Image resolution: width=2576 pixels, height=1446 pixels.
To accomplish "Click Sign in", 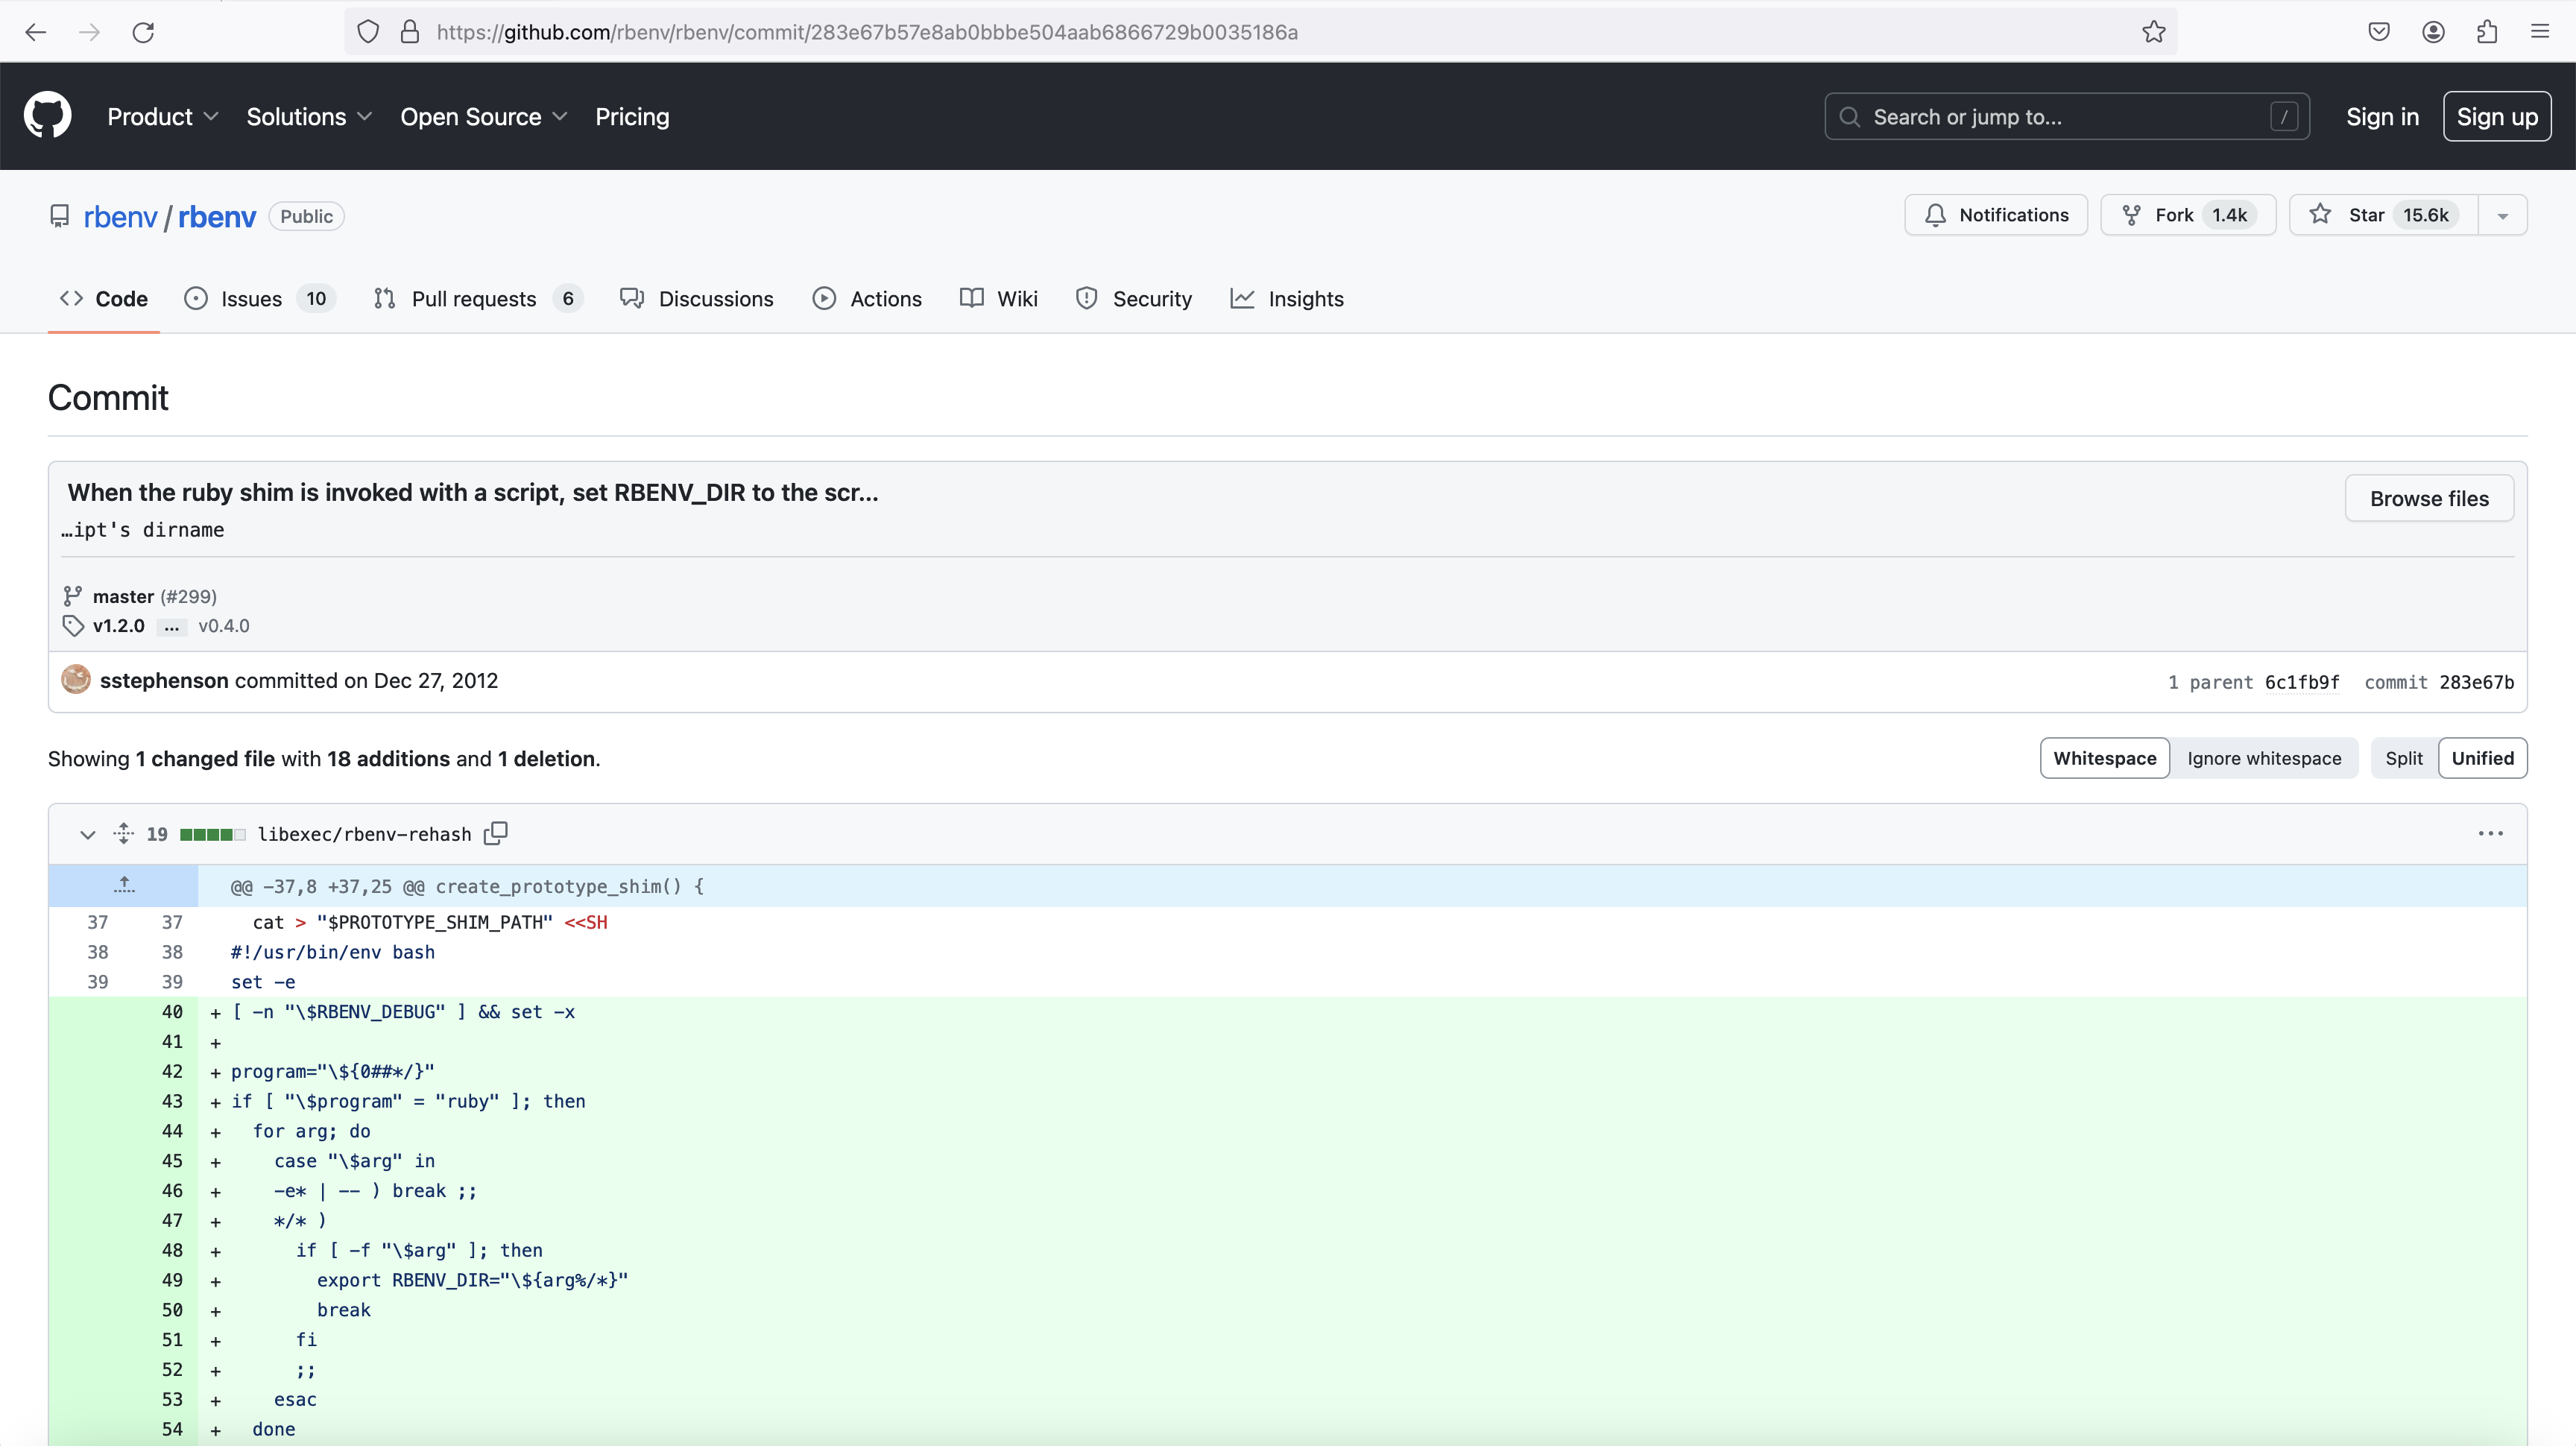I will pyautogui.click(x=2382, y=117).
